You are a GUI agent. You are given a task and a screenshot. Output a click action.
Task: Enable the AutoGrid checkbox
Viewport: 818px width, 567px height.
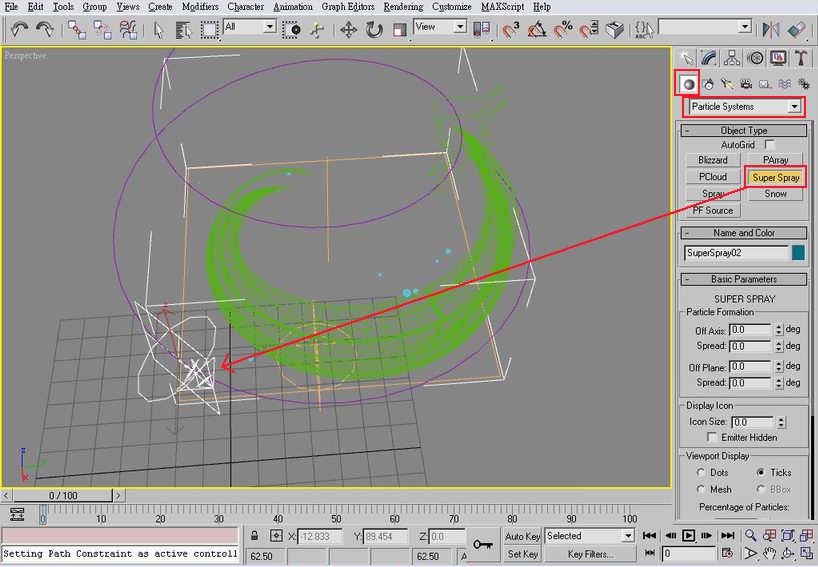769,145
